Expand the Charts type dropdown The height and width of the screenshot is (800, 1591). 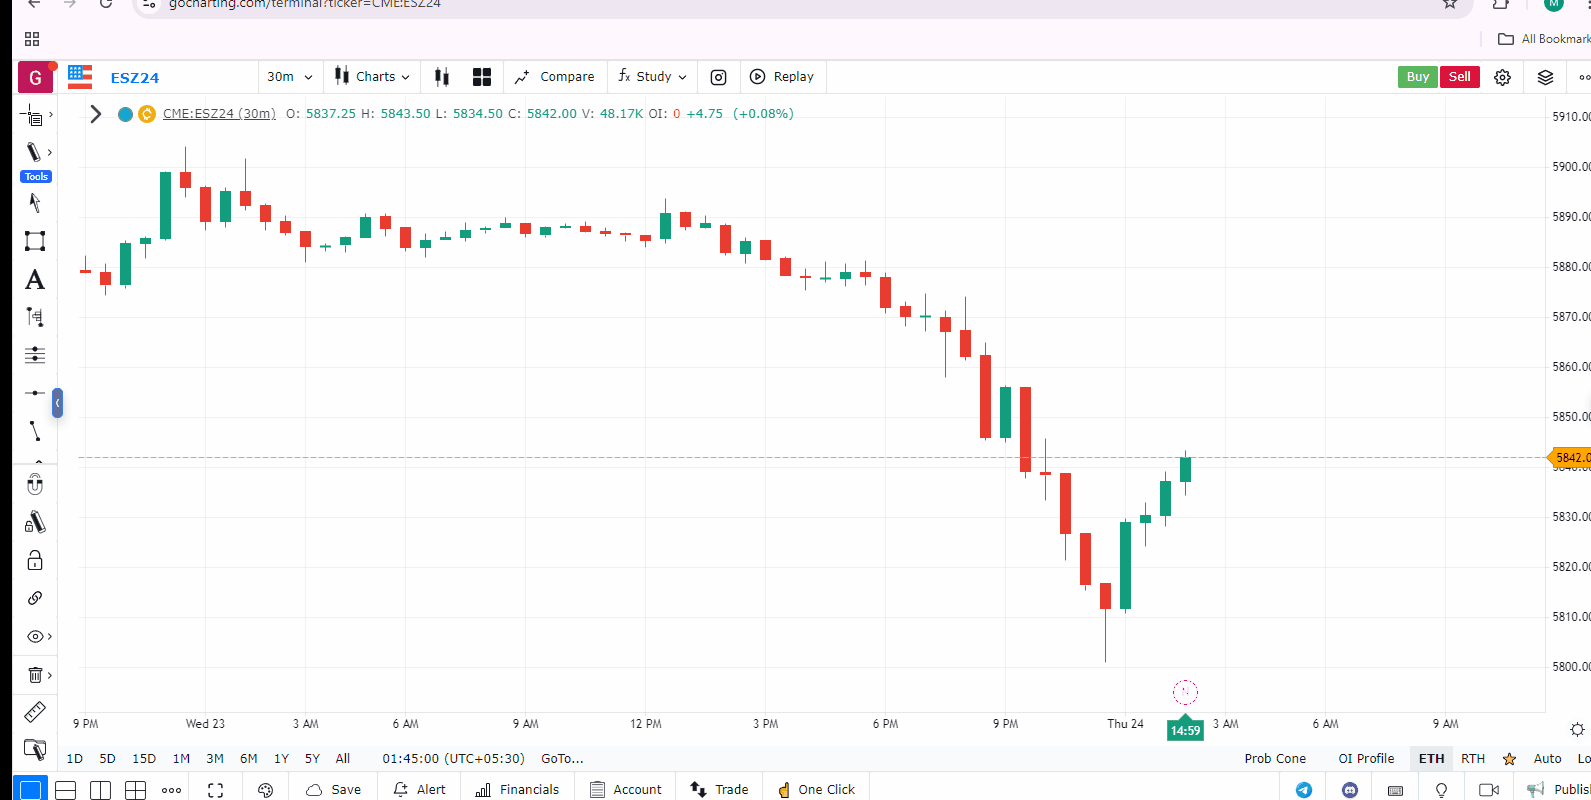pos(372,77)
